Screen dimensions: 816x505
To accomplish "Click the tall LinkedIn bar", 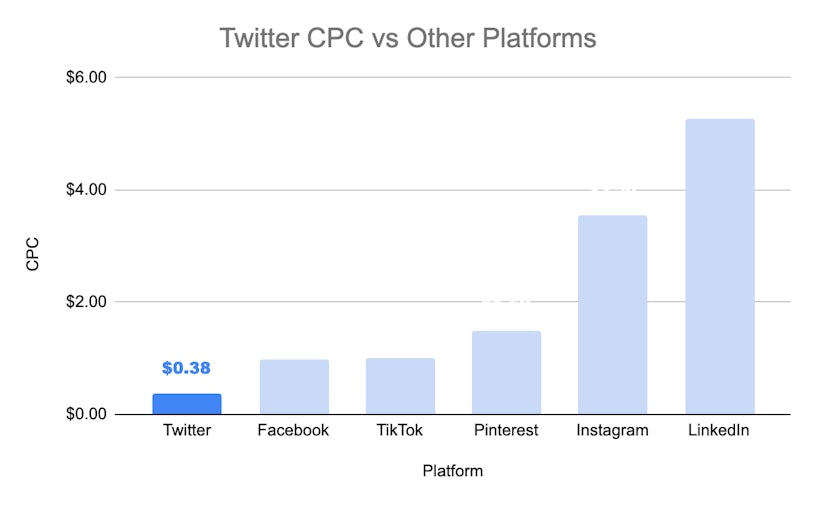I will click(719, 267).
